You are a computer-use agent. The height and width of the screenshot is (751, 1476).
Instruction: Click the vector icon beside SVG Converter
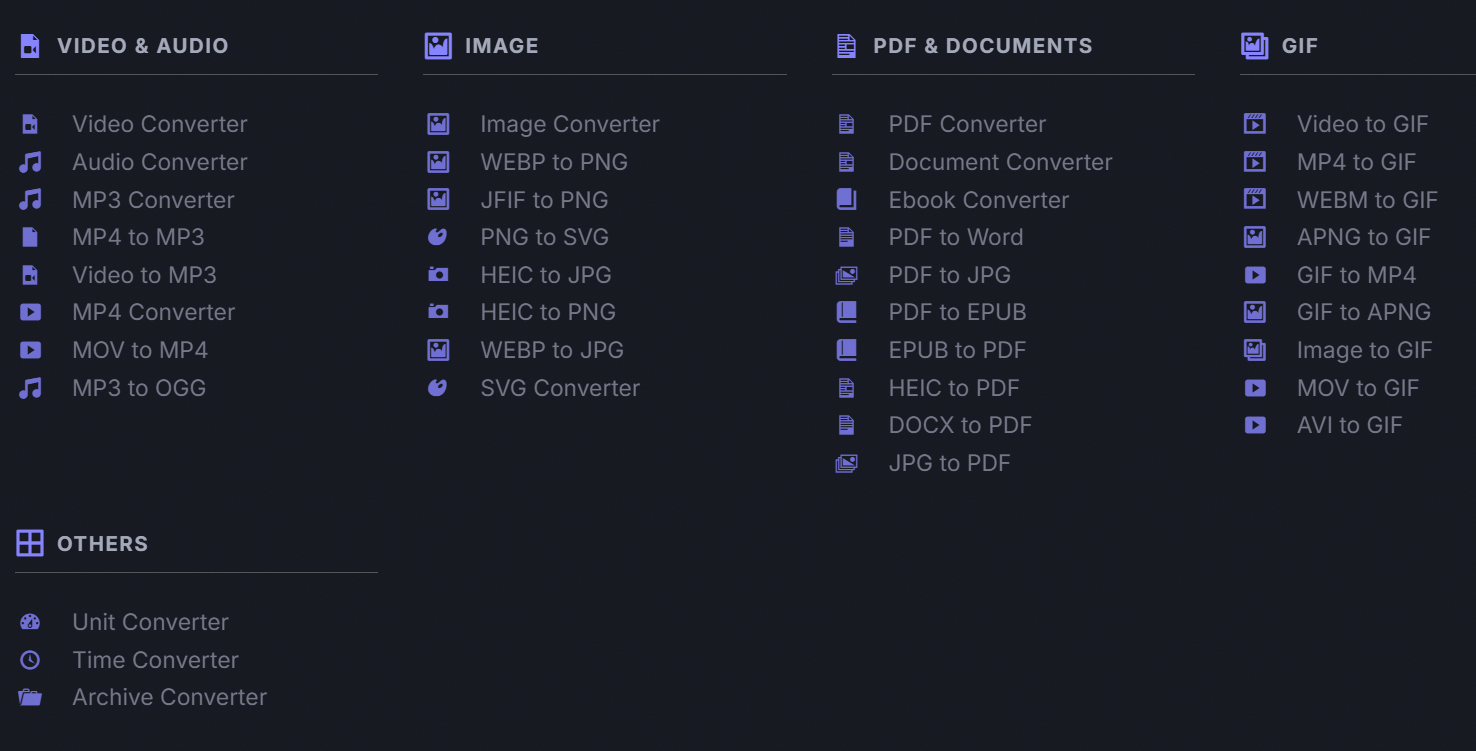pyautogui.click(x=438, y=388)
